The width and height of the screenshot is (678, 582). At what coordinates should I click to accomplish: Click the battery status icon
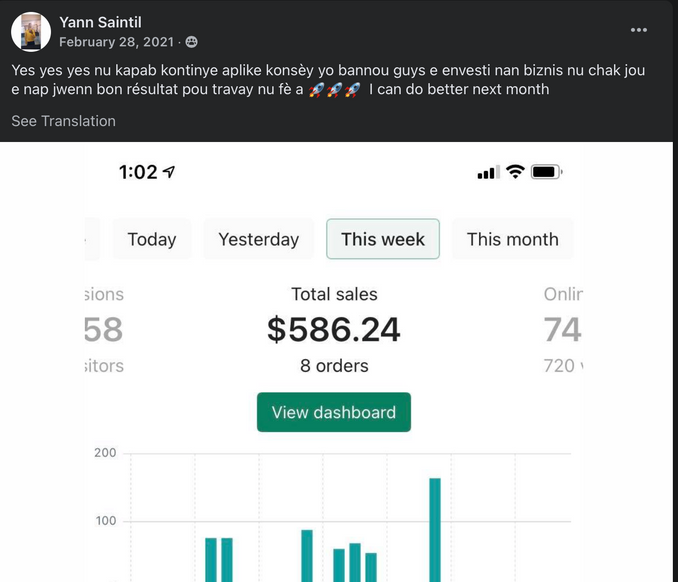(x=546, y=172)
